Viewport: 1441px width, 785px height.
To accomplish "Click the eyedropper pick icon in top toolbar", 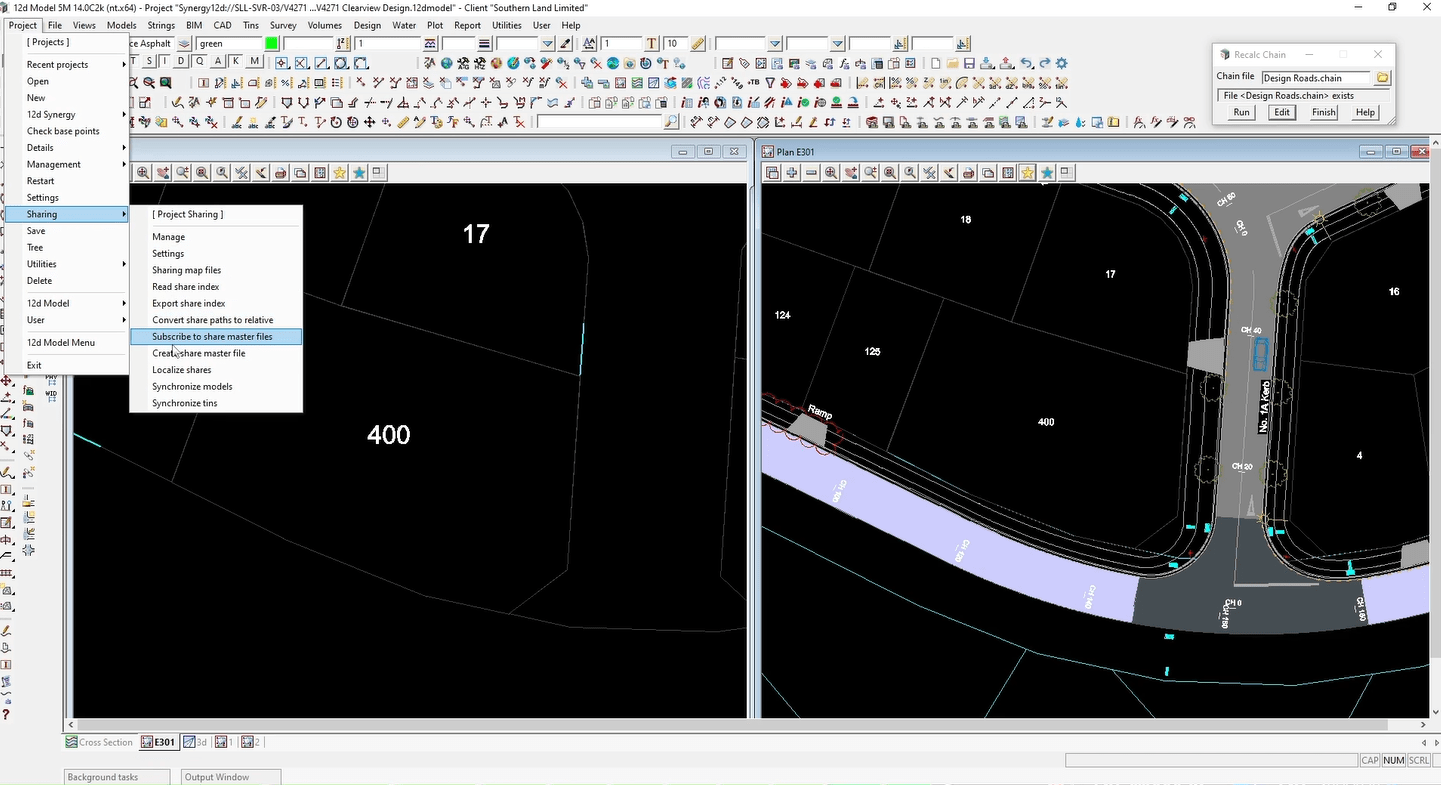I will coord(566,44).
